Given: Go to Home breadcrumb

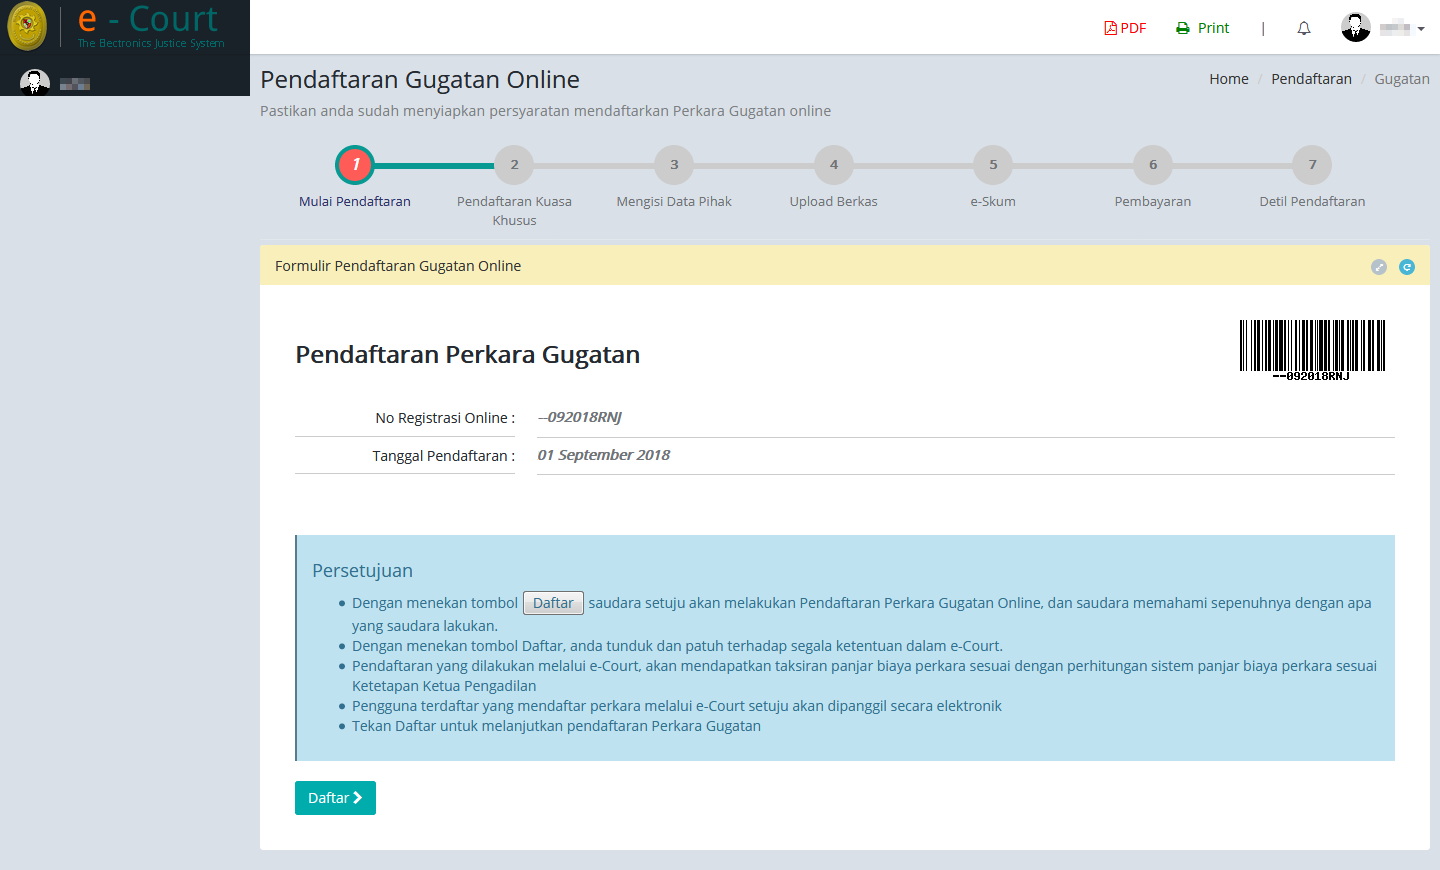Looking at the screenshot, I should tap(1229, 79).
